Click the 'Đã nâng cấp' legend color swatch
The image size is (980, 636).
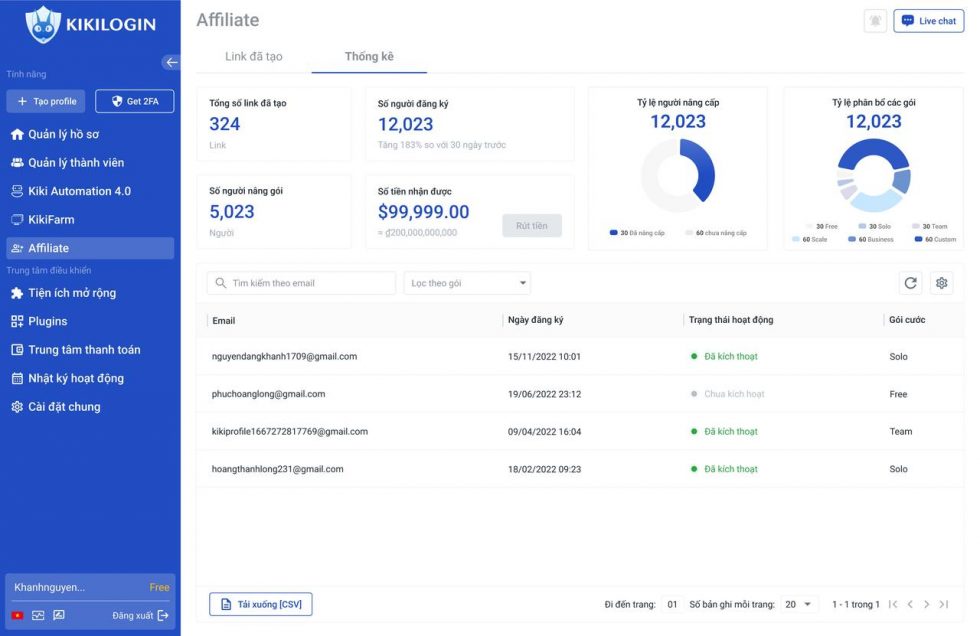pos(613,233)
